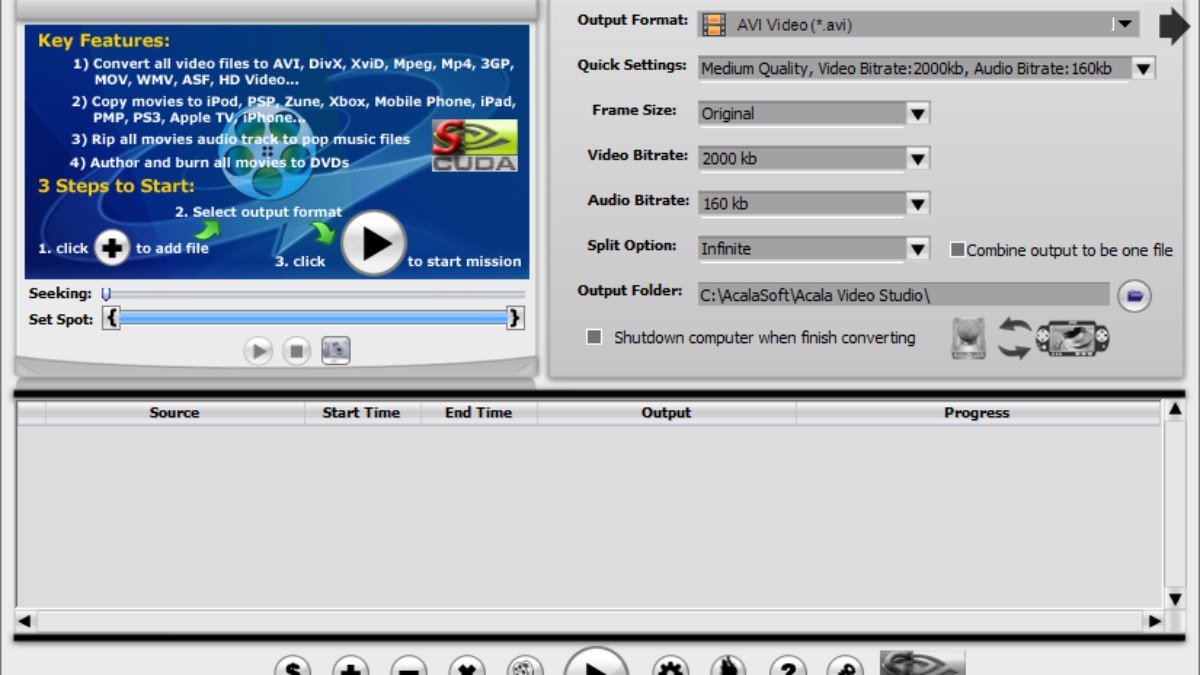Click the "Frame Size:" label
Image resolution: width=1200 pixels, height=675 pixels.
tap(634, 110)
